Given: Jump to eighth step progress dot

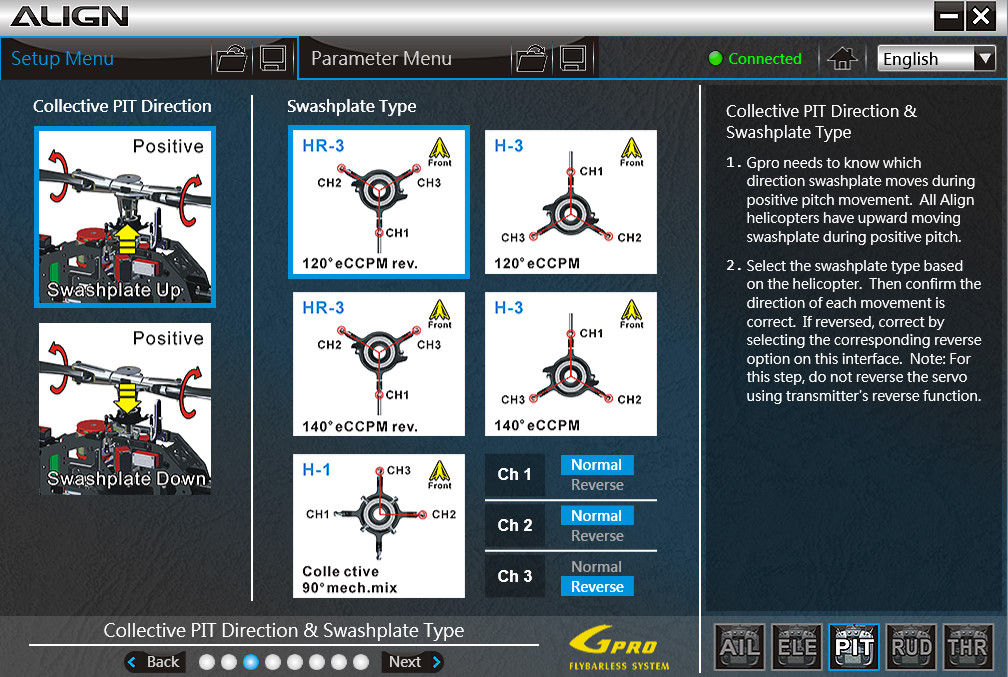Looking at the screenshot, I should (x=361, y=662).
